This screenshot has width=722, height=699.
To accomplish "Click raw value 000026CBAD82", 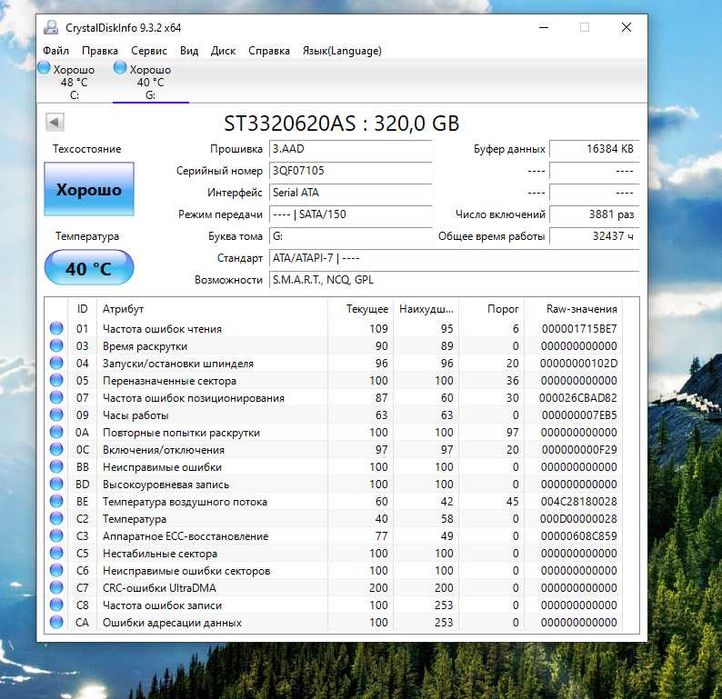I will click(x=578, y=398).
